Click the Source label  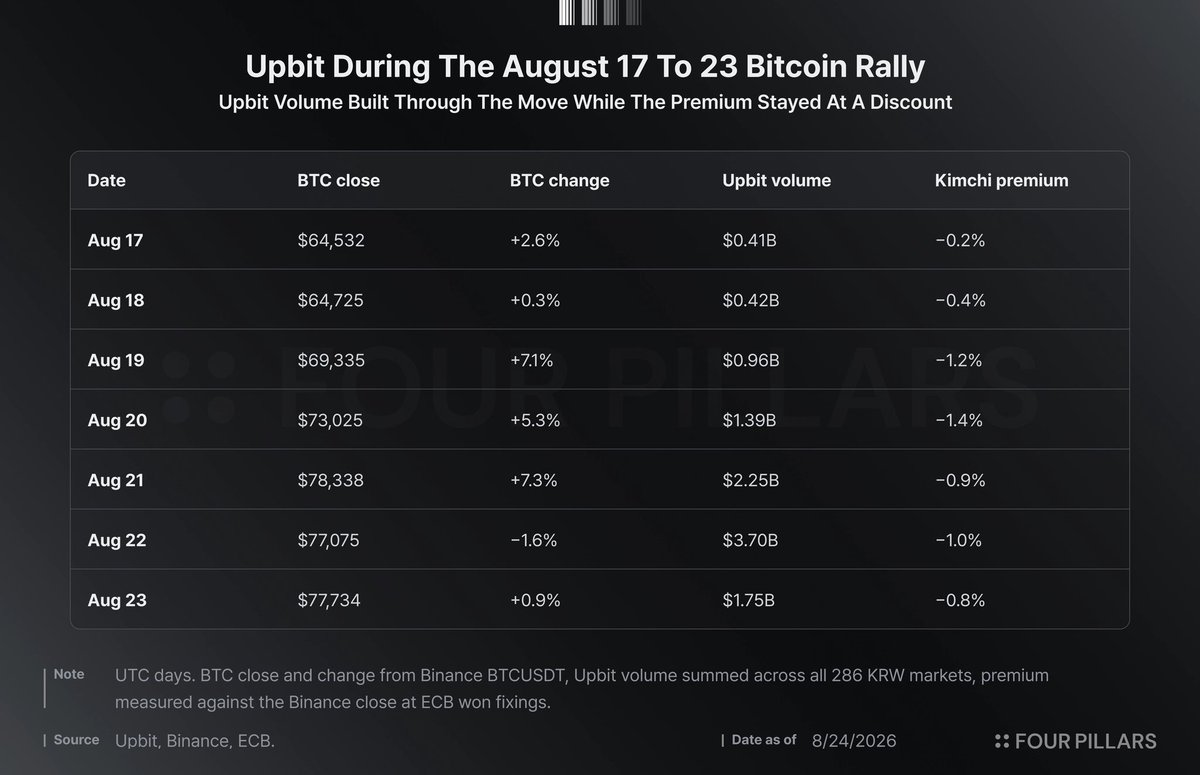tap(76, 740)
